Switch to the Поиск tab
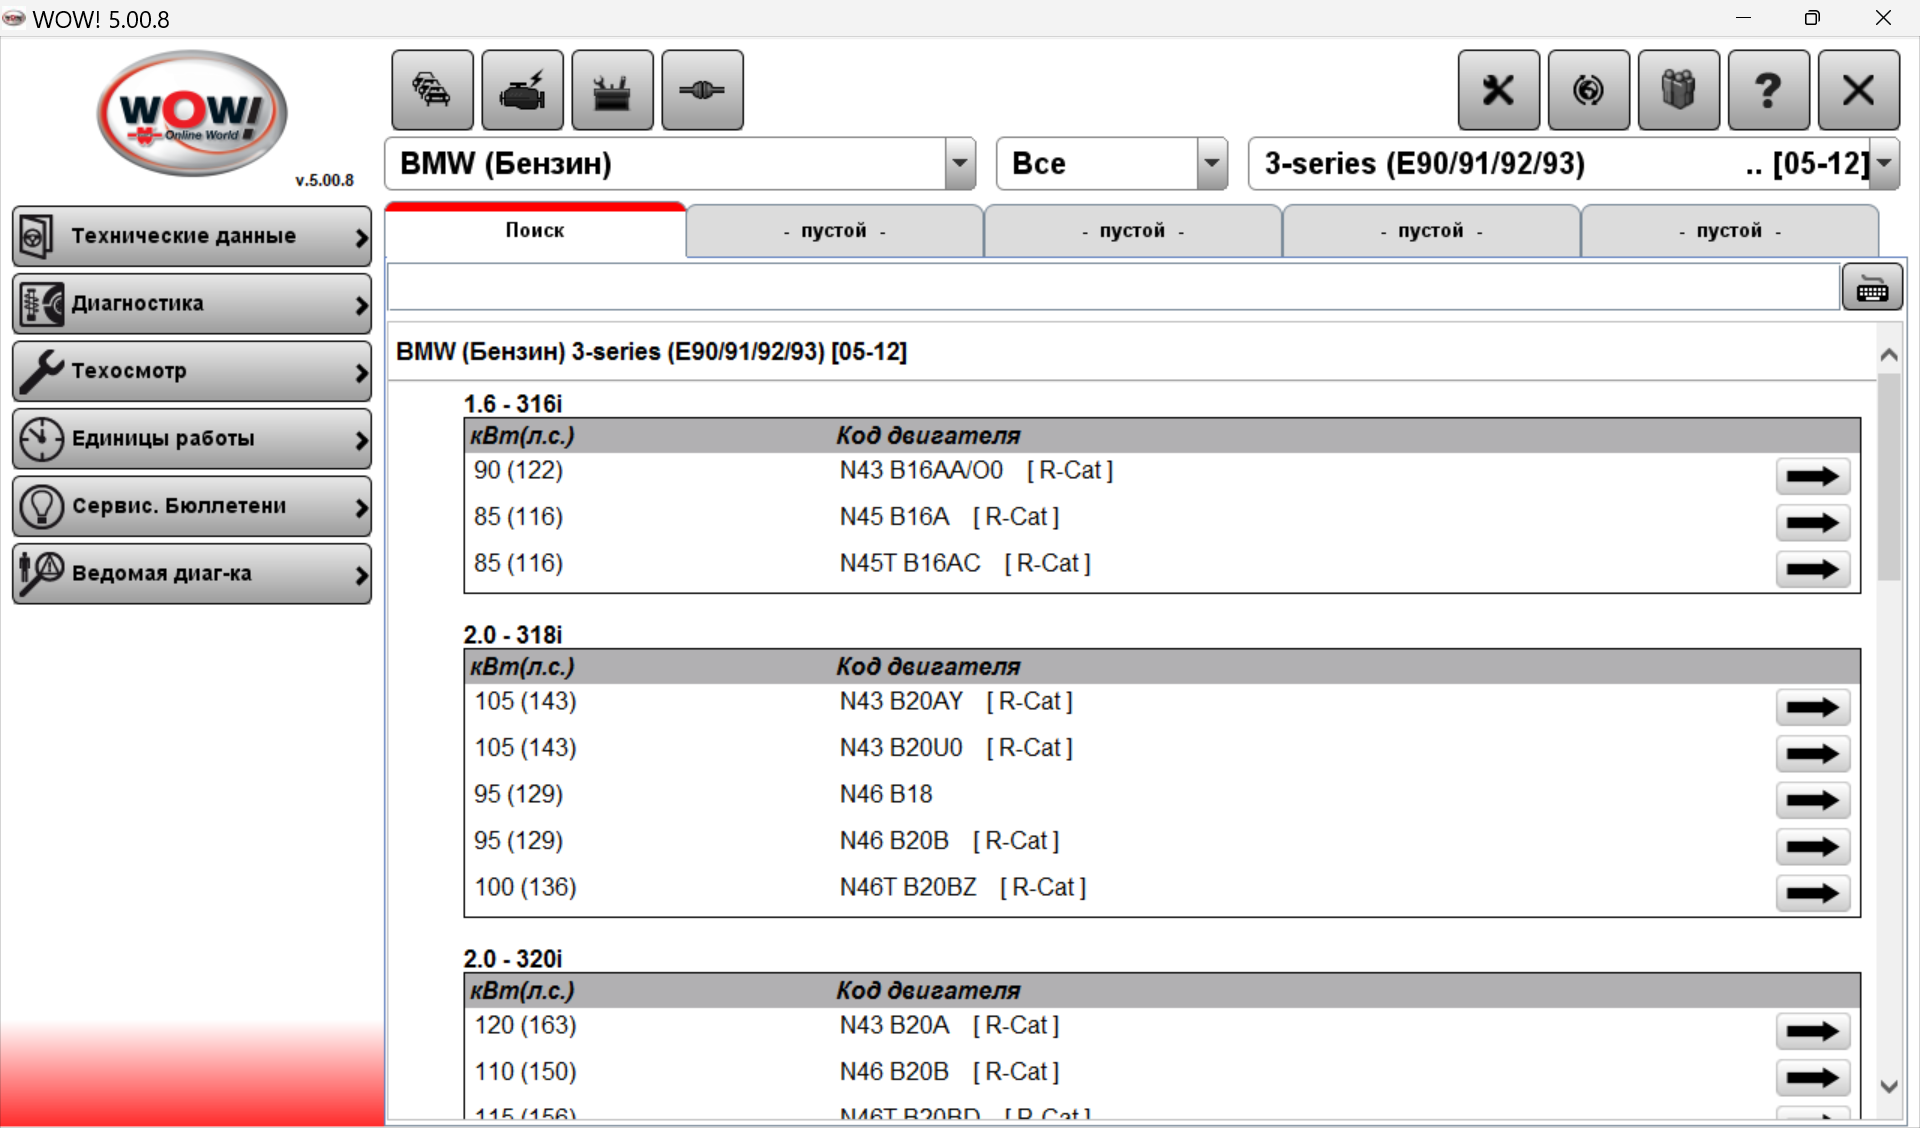Viewport: 1920px width, 1128px height. (x=535, y=231)
